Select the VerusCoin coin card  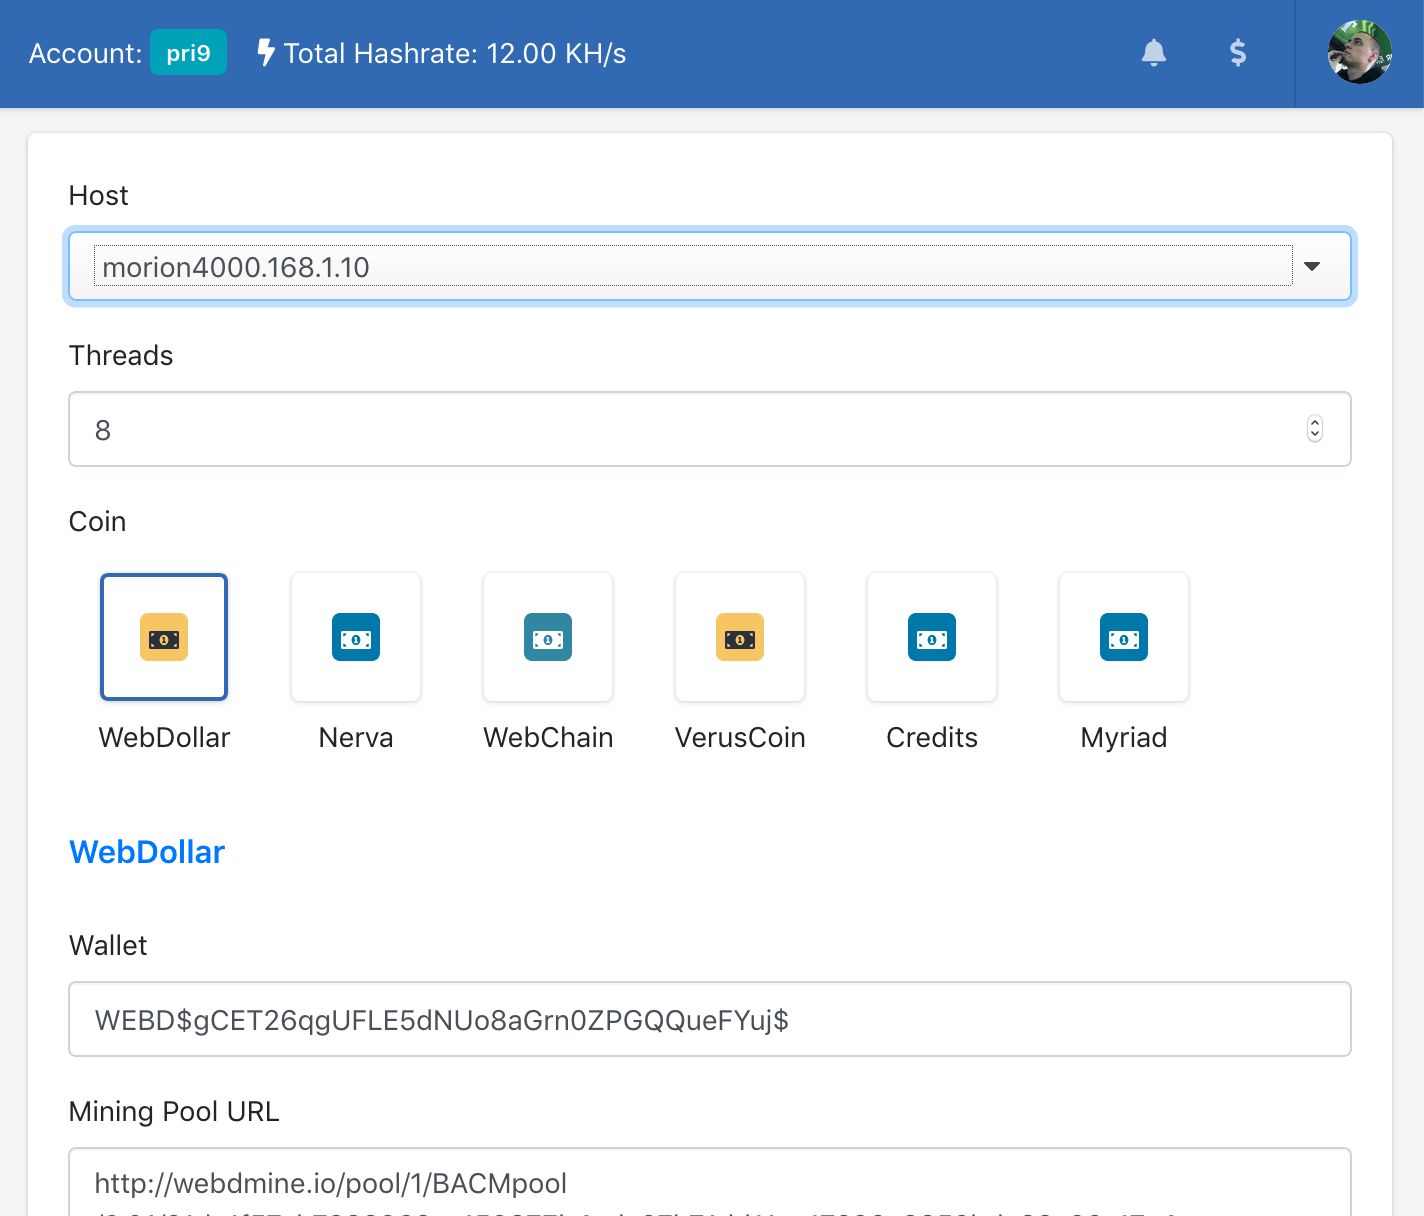pos(740,637)
